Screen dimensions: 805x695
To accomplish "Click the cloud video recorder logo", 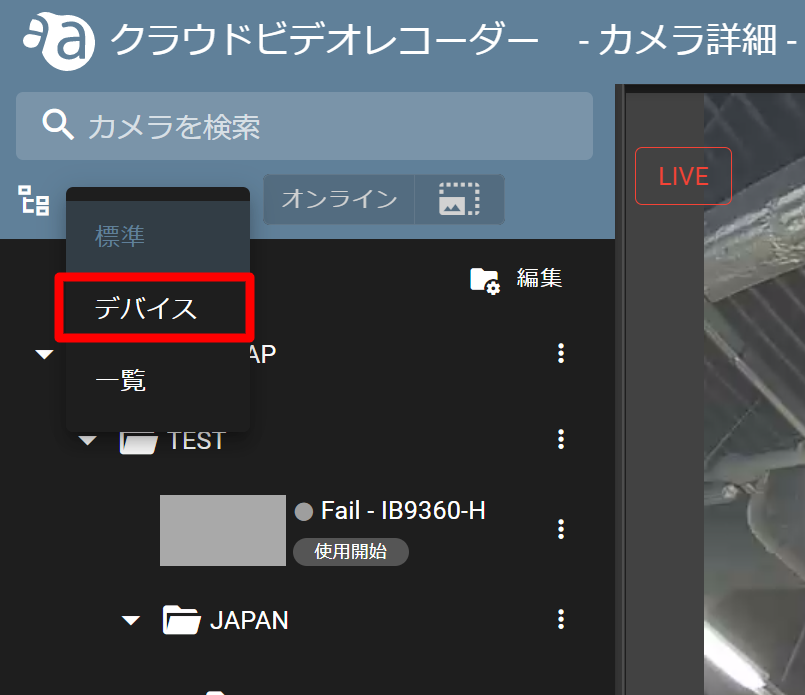I will click(x=59, y=40).
